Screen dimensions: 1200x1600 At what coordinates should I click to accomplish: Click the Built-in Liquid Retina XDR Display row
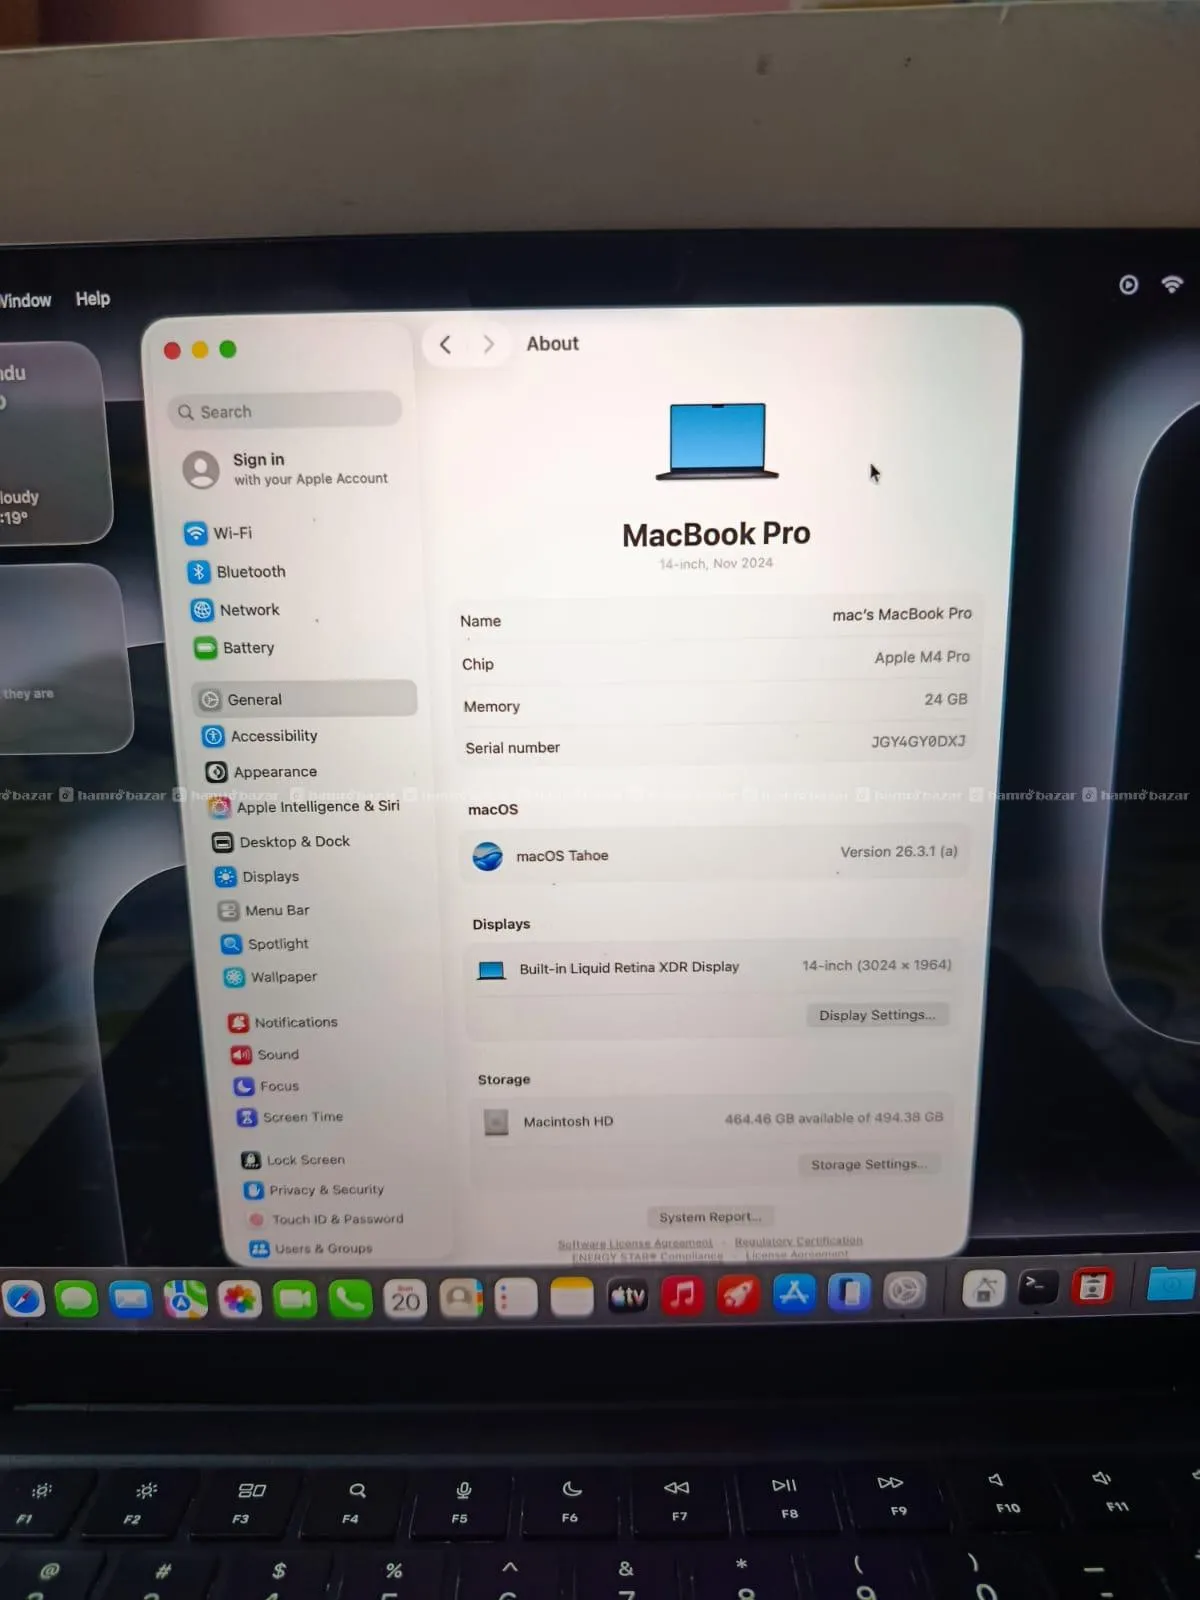714,967
